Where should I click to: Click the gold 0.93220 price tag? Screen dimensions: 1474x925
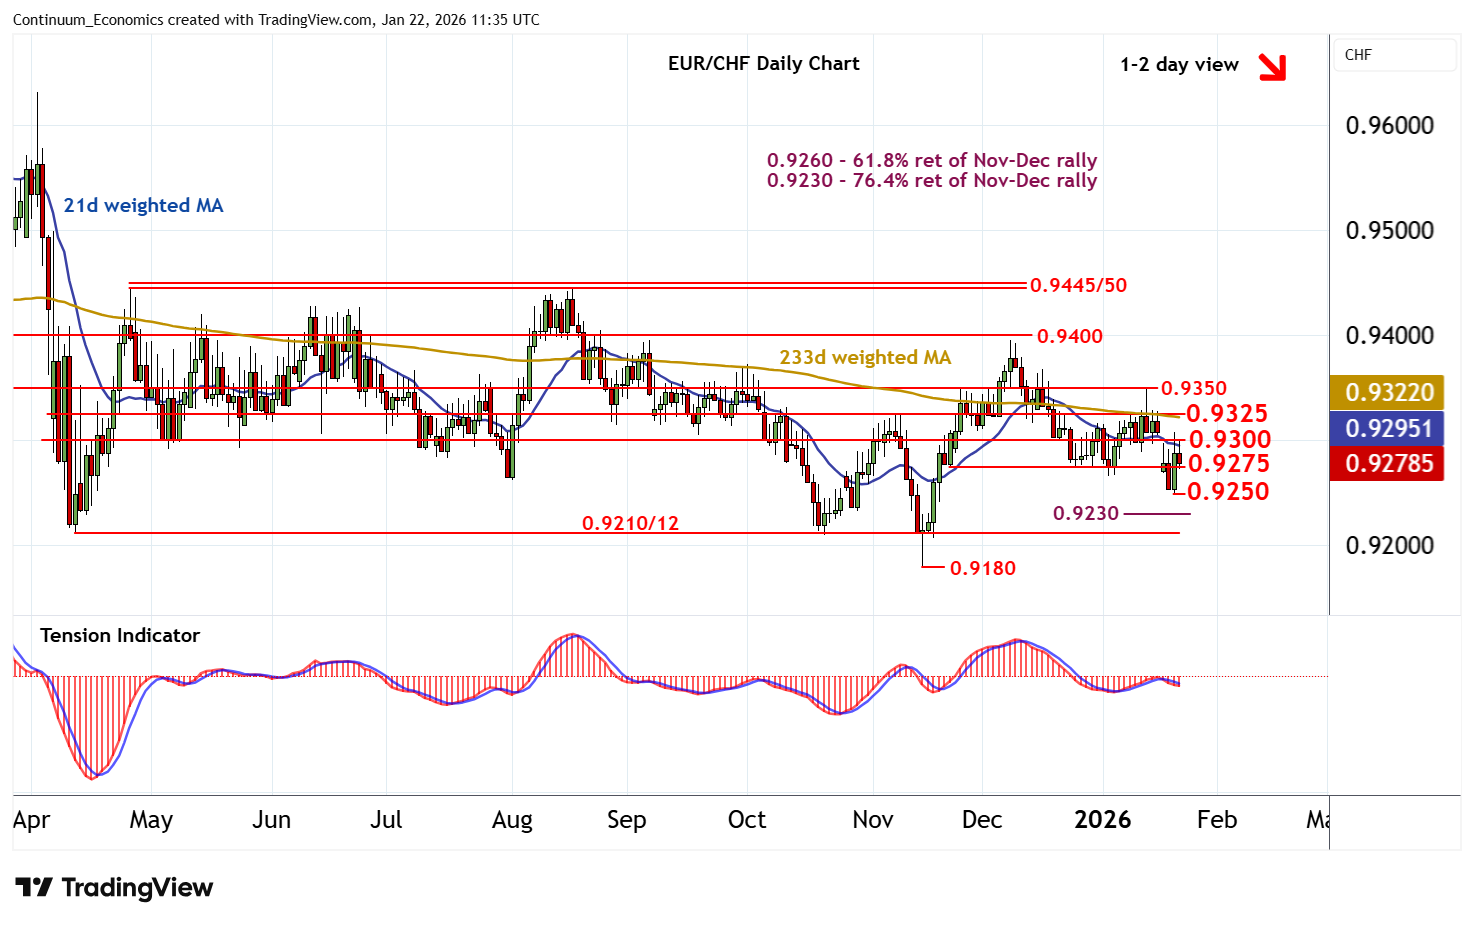tap(1387, 392)
